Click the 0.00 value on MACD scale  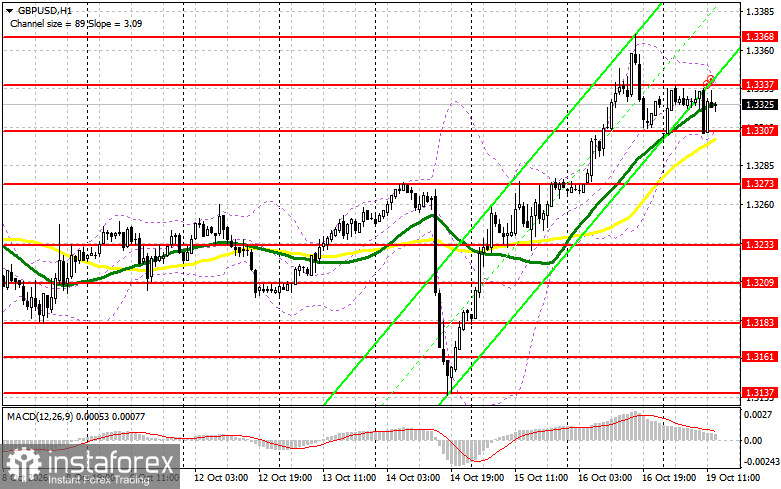point(753,441)
